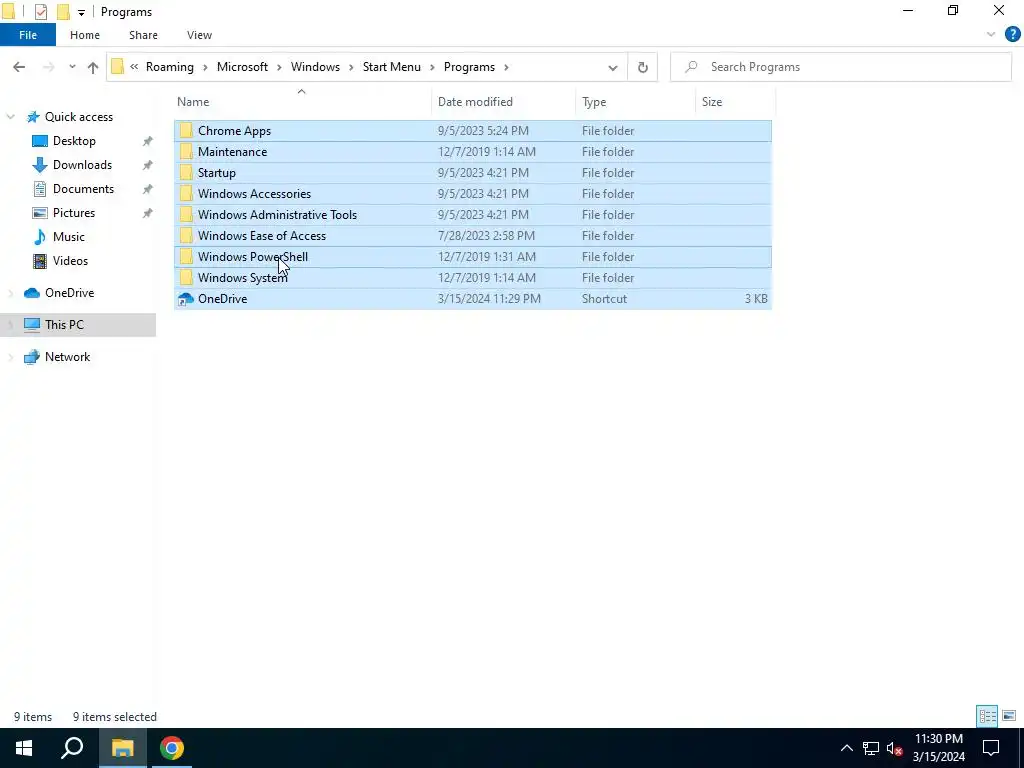Open the recent locations dropdown arrow
1024x768 pixels.
pyautogui.click(x=72, y=67)
